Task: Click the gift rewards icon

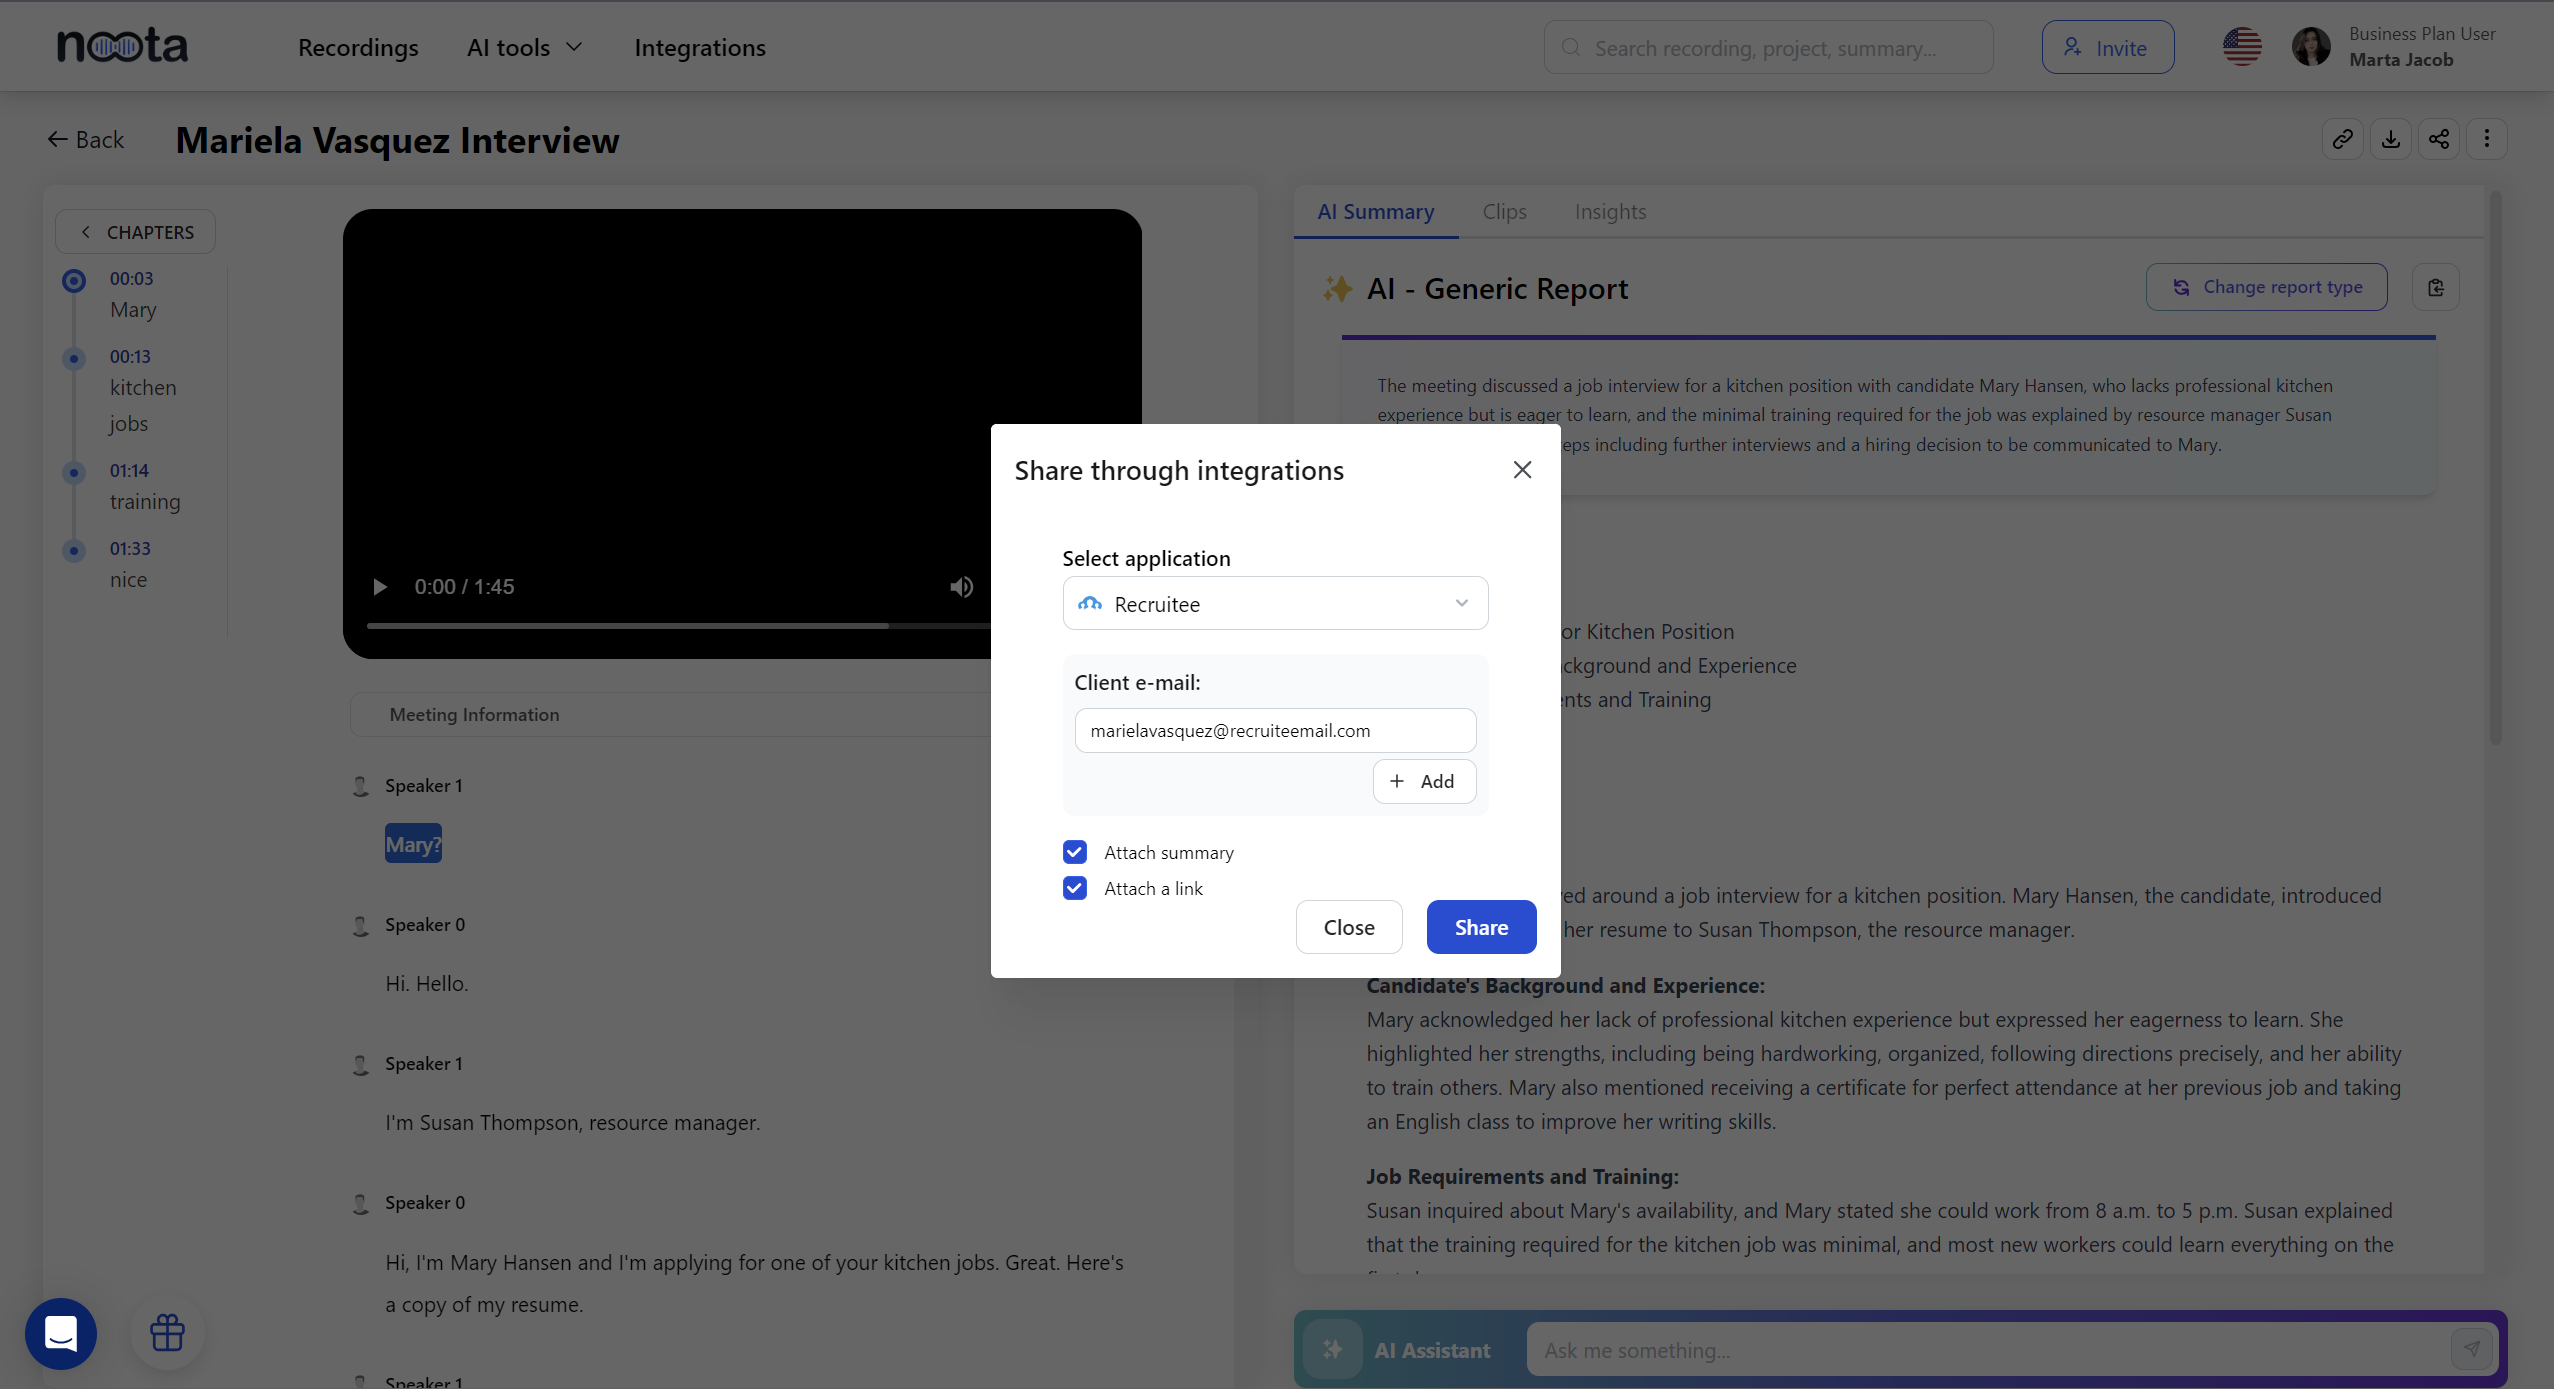Action: tap(167, 1333)
